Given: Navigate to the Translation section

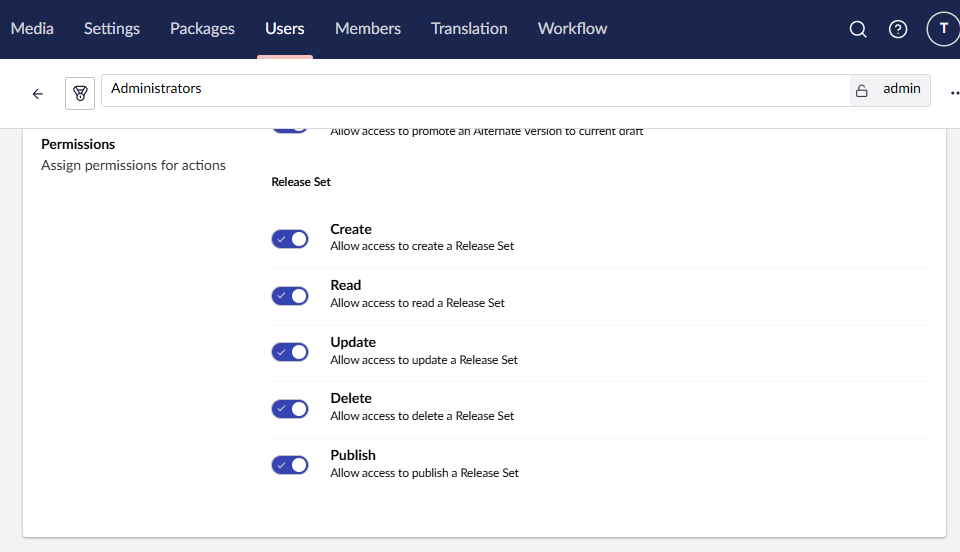Looking at the screenshot, I should (x=469, y=29).
